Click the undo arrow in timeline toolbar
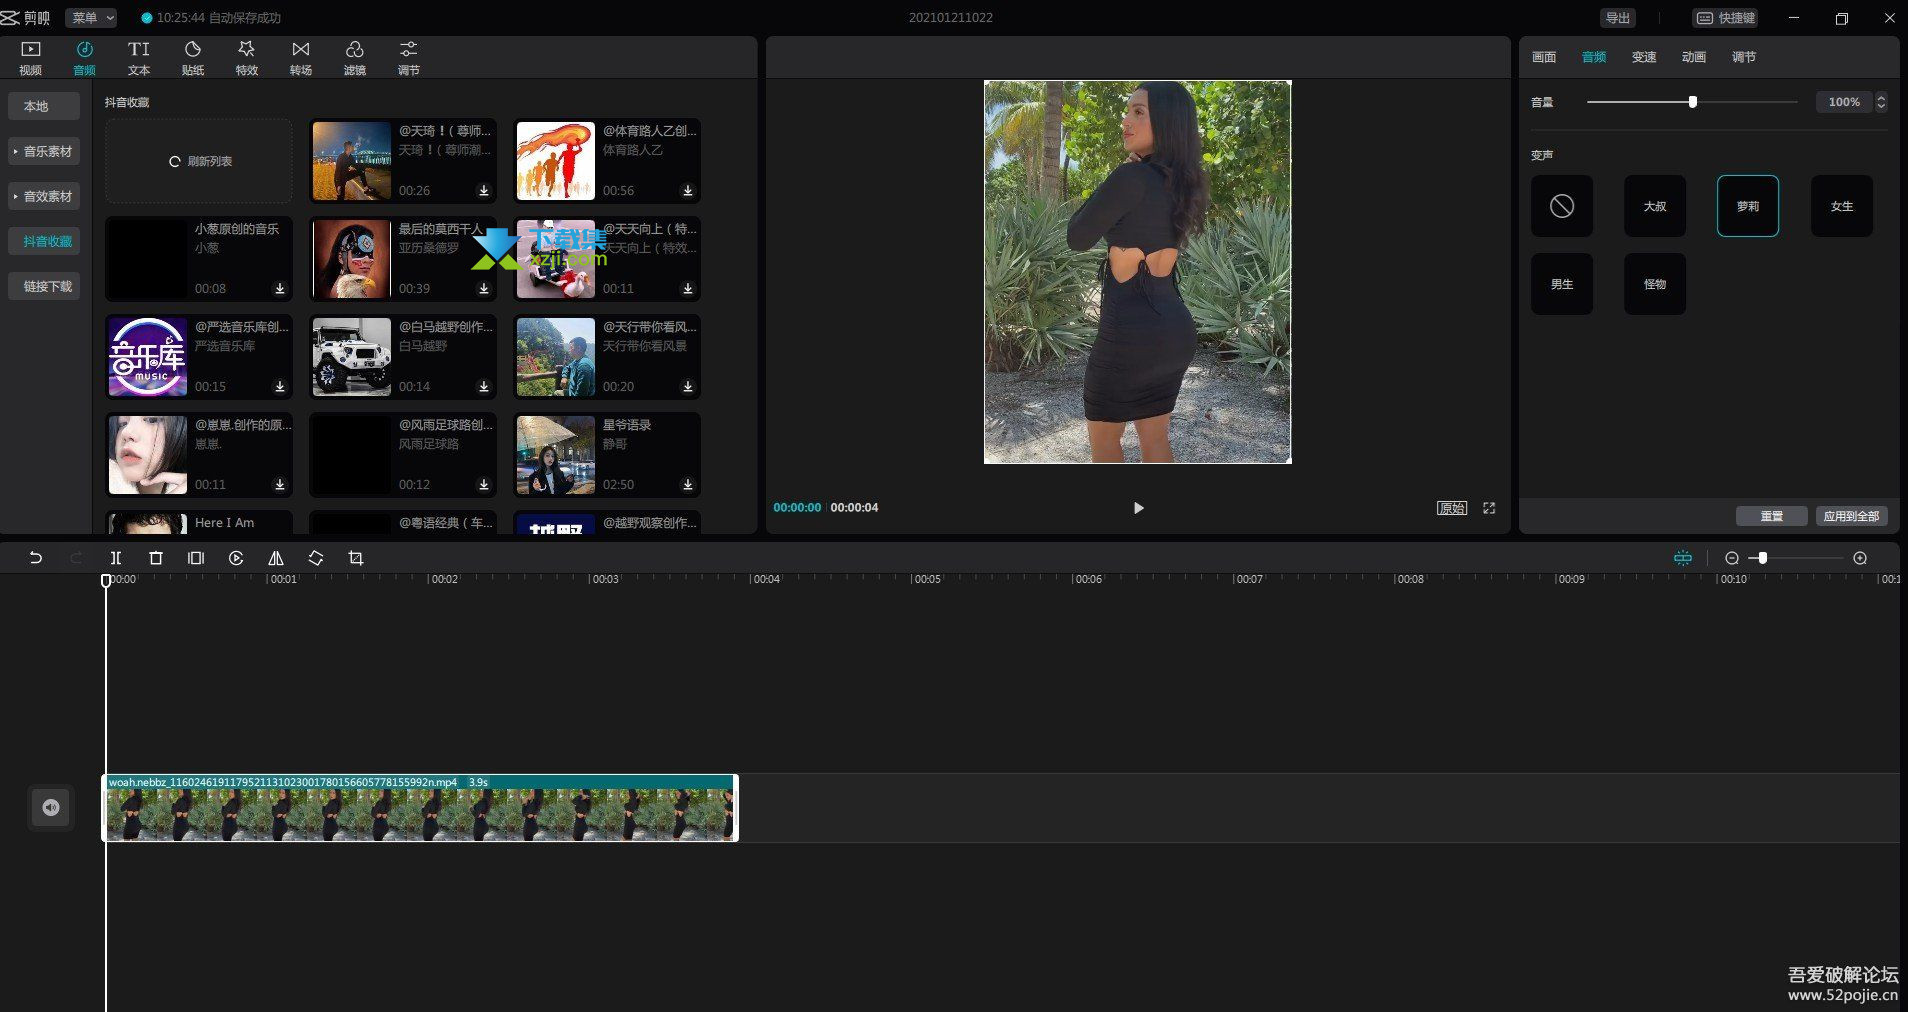Viewport: 1908px width, 1012px height. tap(36, 558)
